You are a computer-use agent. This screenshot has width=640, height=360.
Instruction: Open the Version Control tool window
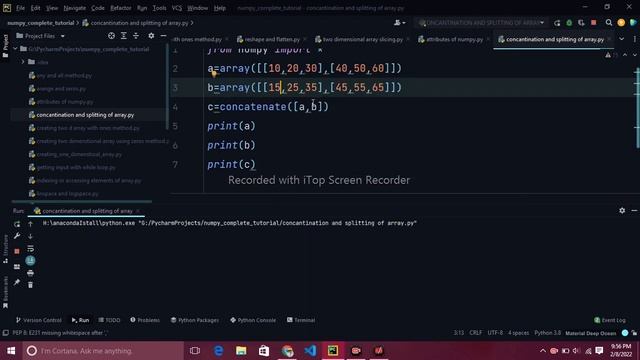point(38,320)
